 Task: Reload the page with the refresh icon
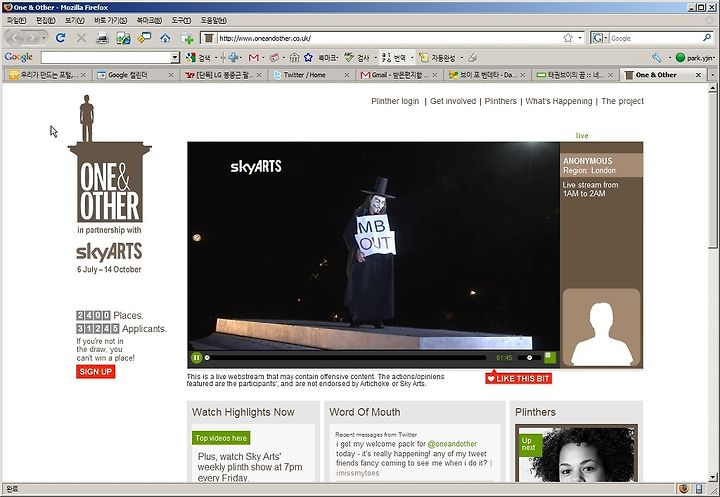(x=60, y=38)
